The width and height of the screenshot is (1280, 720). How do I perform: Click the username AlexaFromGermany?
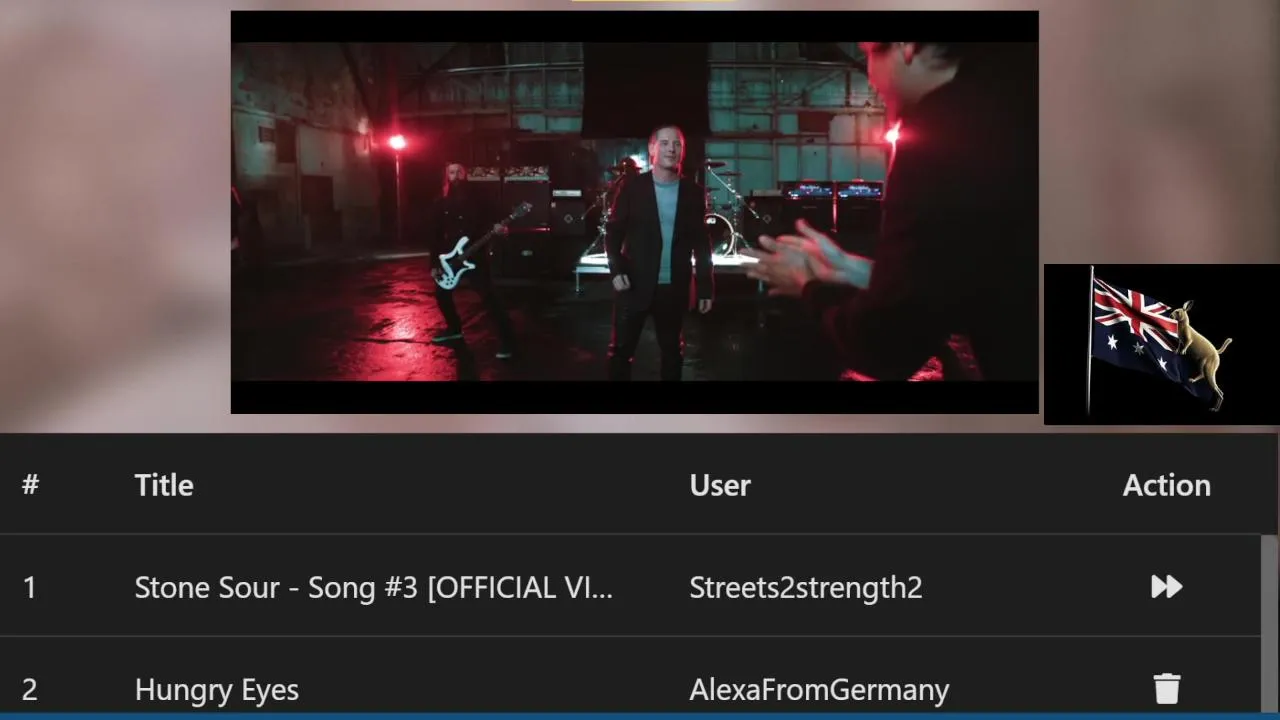click(x=819, y=689)
